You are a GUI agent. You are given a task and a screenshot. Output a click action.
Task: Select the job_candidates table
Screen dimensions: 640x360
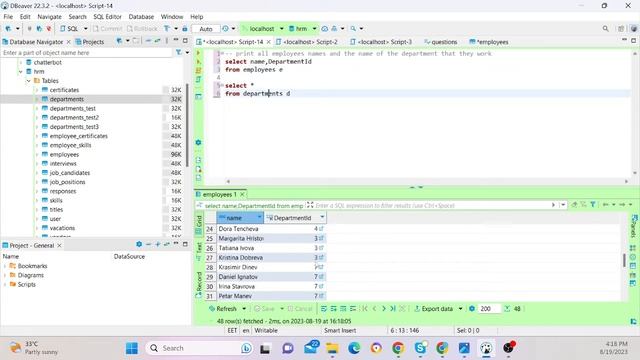(x=69, y=173)
